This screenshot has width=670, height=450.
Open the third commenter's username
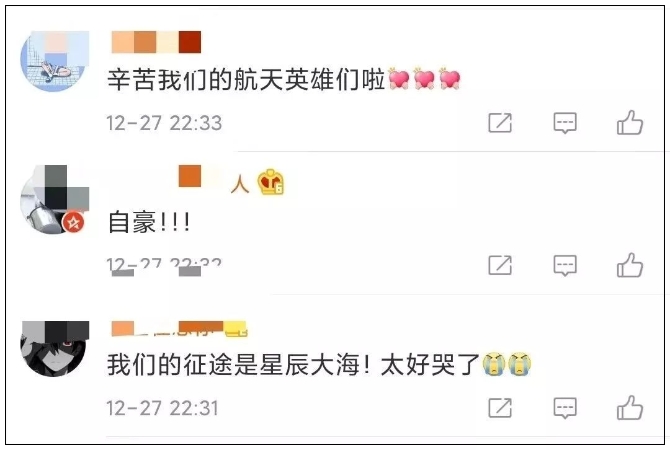coord(179,329)
